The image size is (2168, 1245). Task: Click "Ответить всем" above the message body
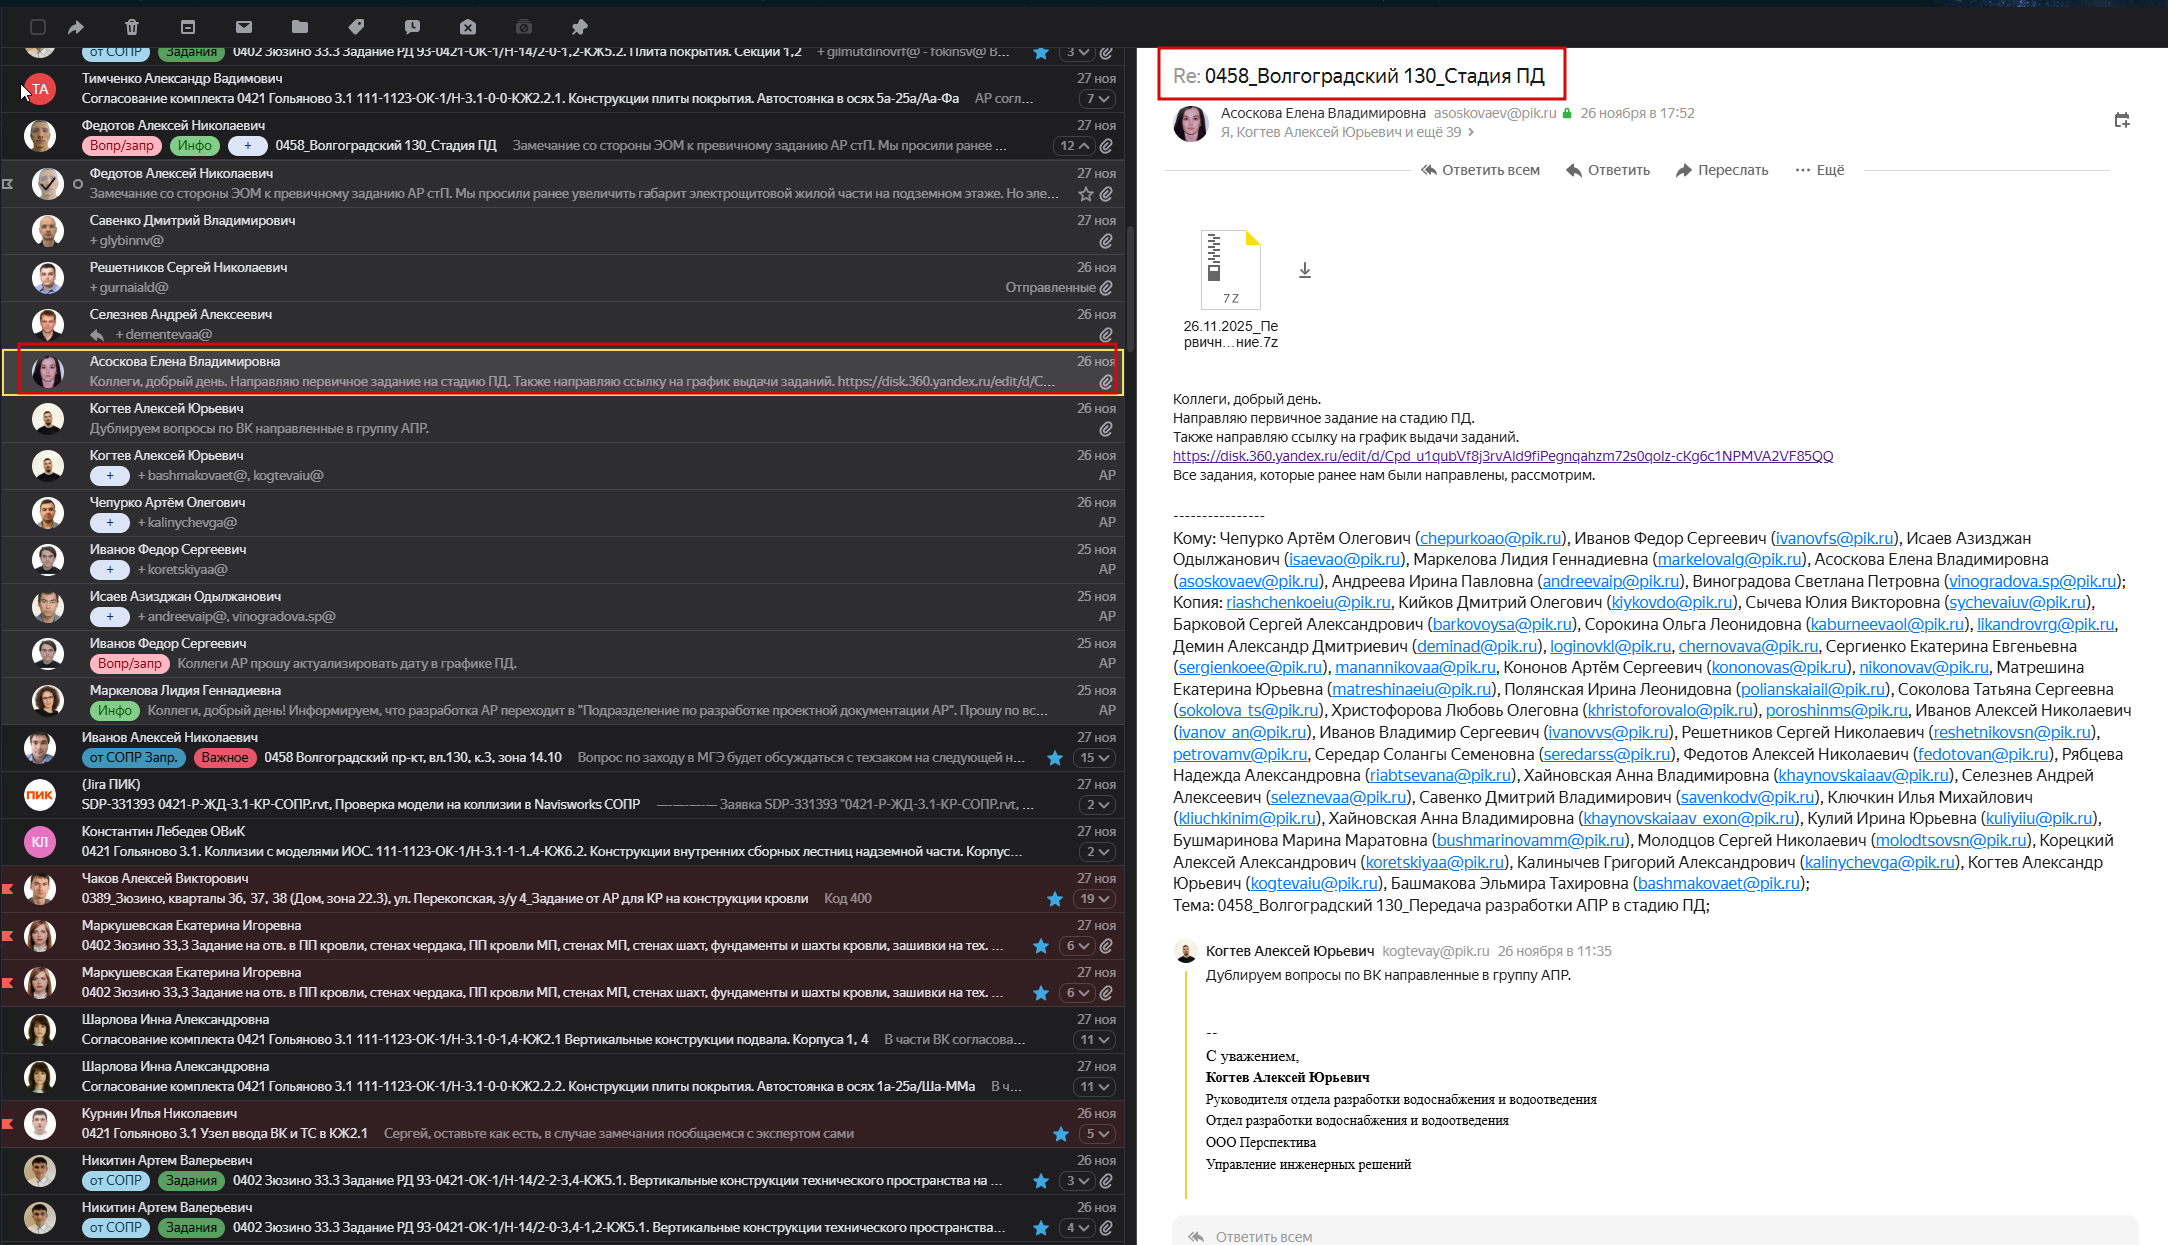pyautogui.click(x=1480, y=170)
